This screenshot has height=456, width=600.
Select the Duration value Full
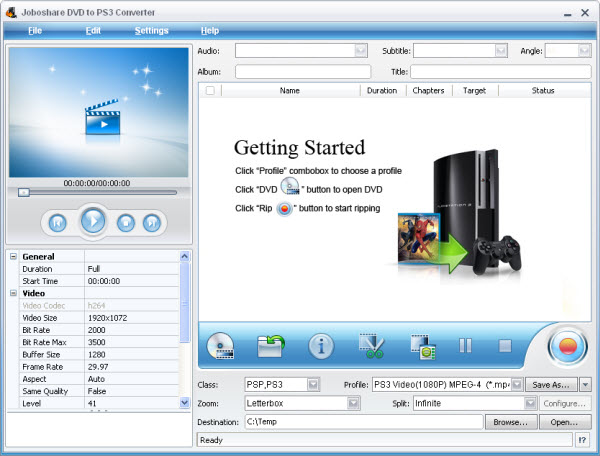(132, 269)
